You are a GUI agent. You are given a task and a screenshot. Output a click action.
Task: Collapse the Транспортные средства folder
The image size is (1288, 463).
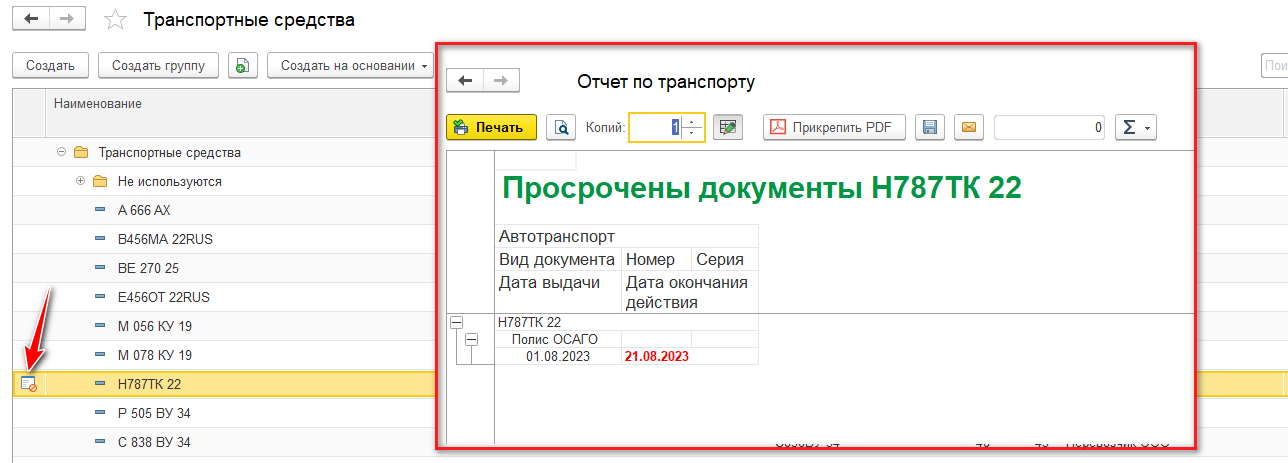point(62,153)
